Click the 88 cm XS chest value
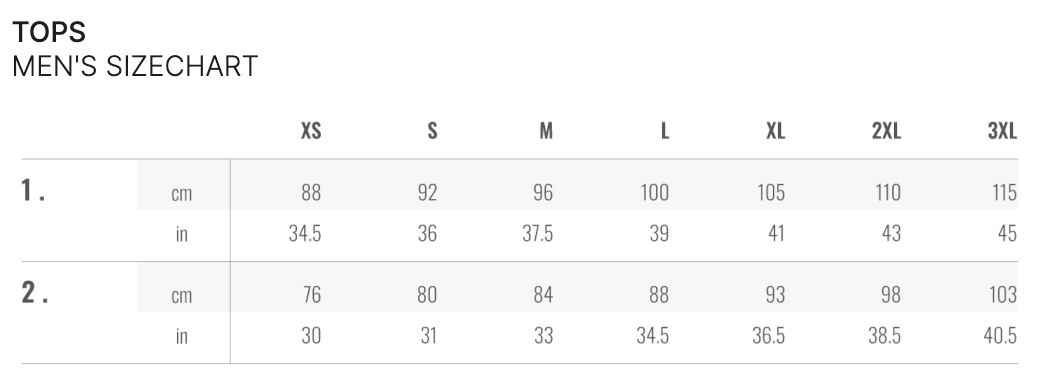Viewport: 1044px width, 381px height. 311,192
